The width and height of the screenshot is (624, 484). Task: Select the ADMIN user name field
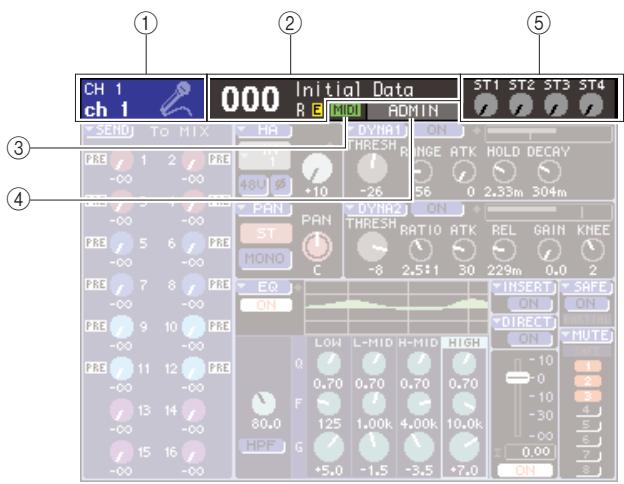pos(413,111)
